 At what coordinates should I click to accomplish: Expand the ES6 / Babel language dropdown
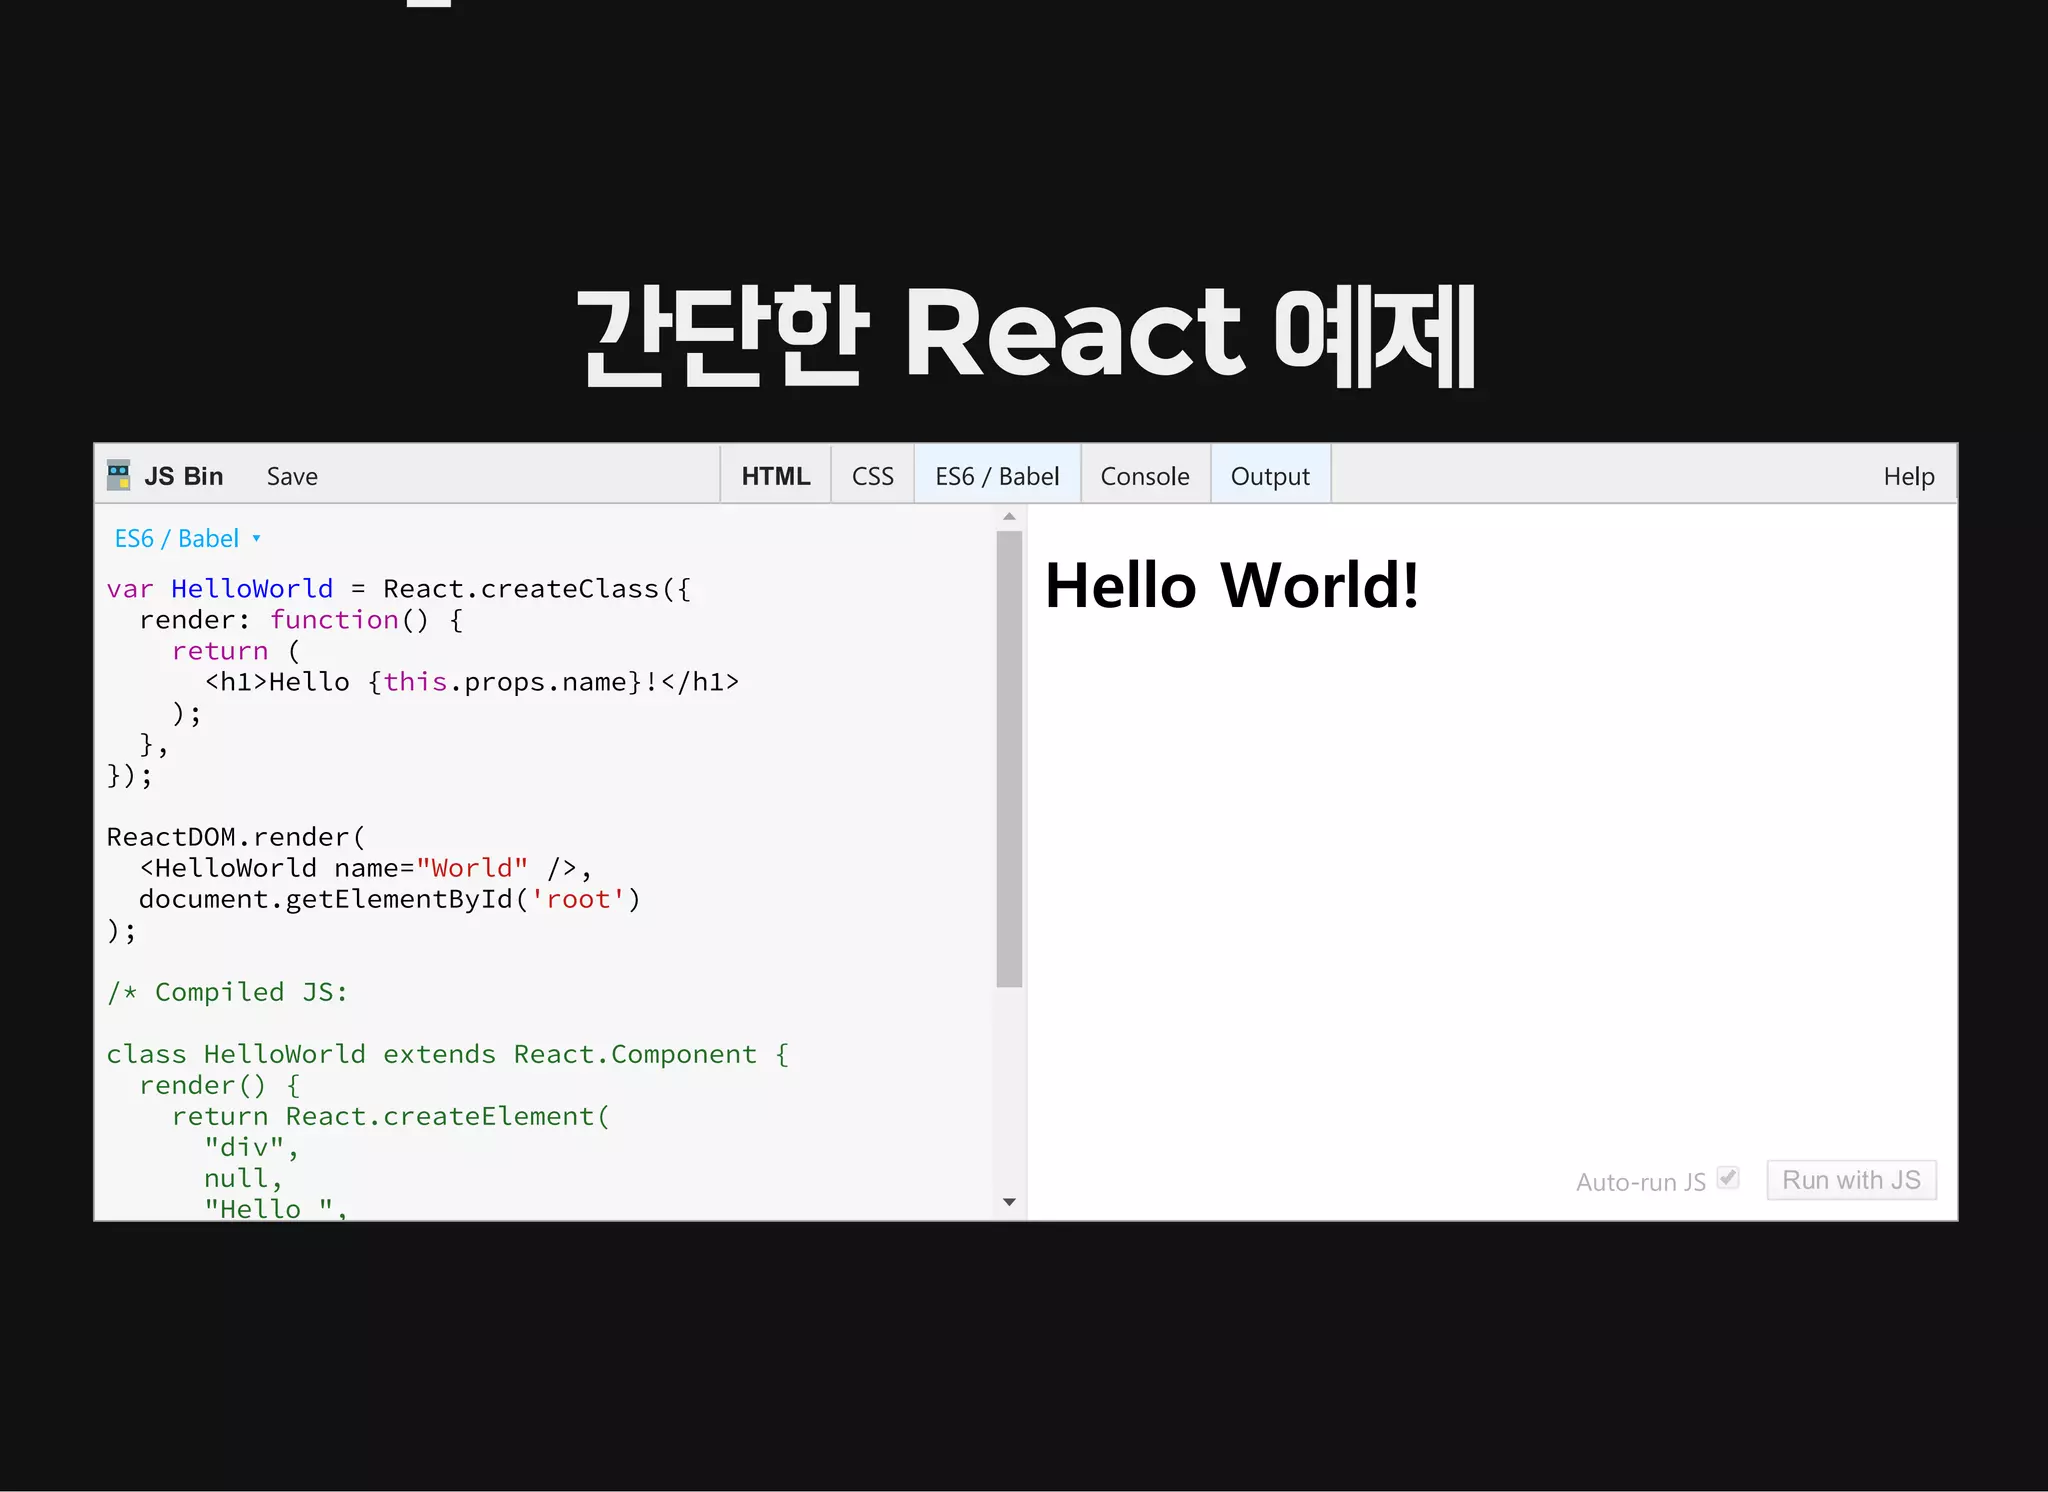tap(187, 539)
